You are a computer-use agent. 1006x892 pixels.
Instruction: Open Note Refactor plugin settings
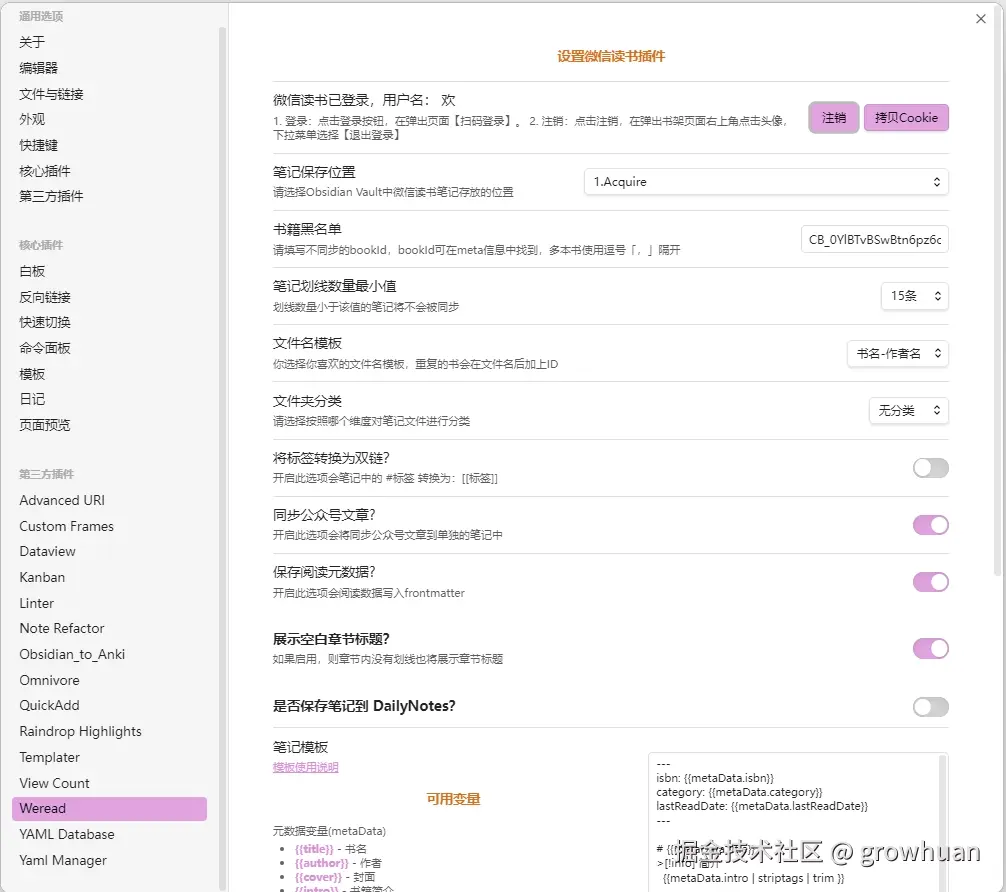pyautogui.click(x=62, y=628)
